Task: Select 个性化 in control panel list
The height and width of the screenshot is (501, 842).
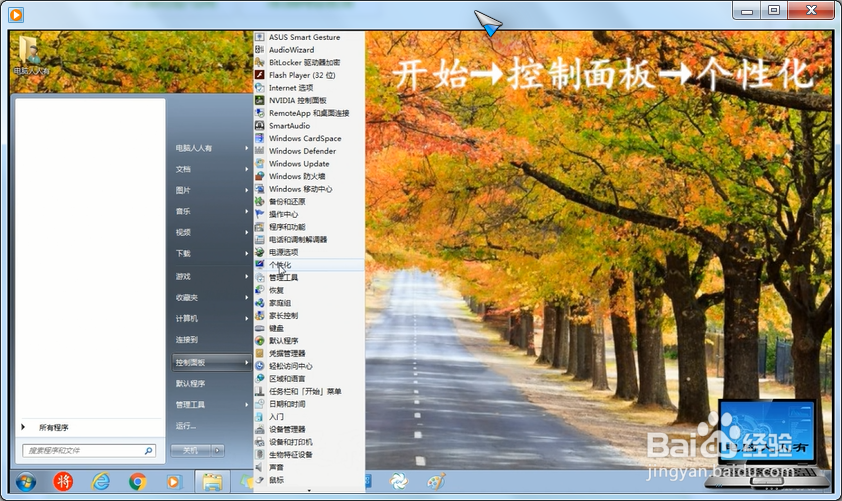Action: coord(309,265)
